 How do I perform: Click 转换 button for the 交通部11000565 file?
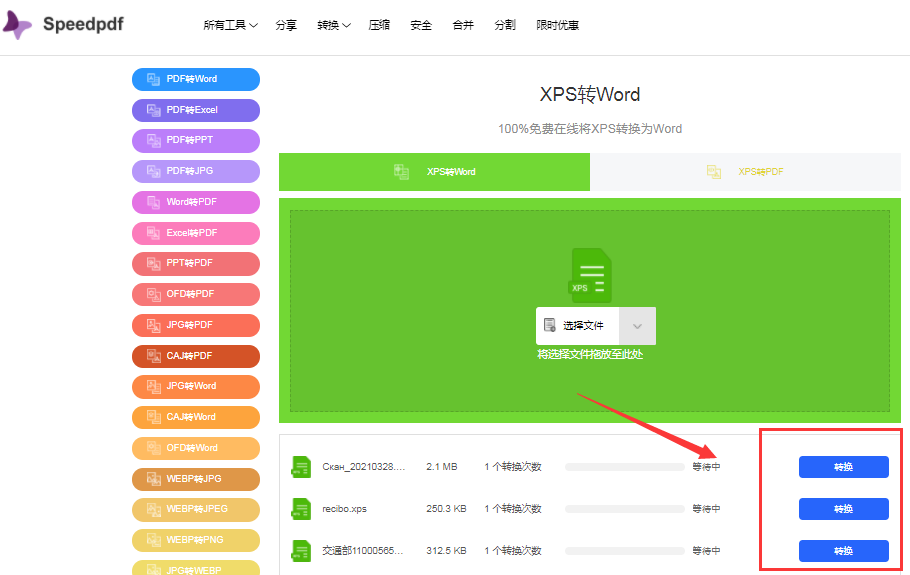(843, 551)
